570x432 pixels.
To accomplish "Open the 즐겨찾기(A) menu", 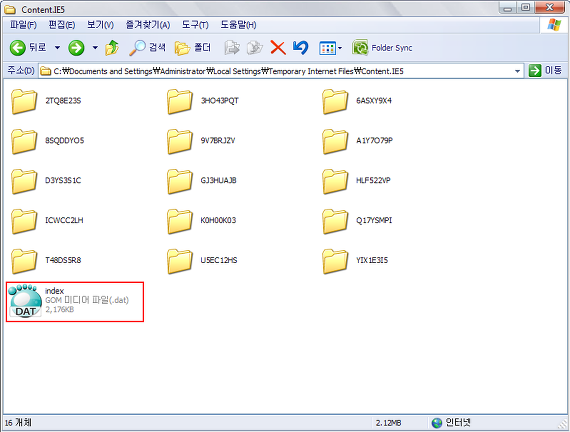I will point(148,25).
